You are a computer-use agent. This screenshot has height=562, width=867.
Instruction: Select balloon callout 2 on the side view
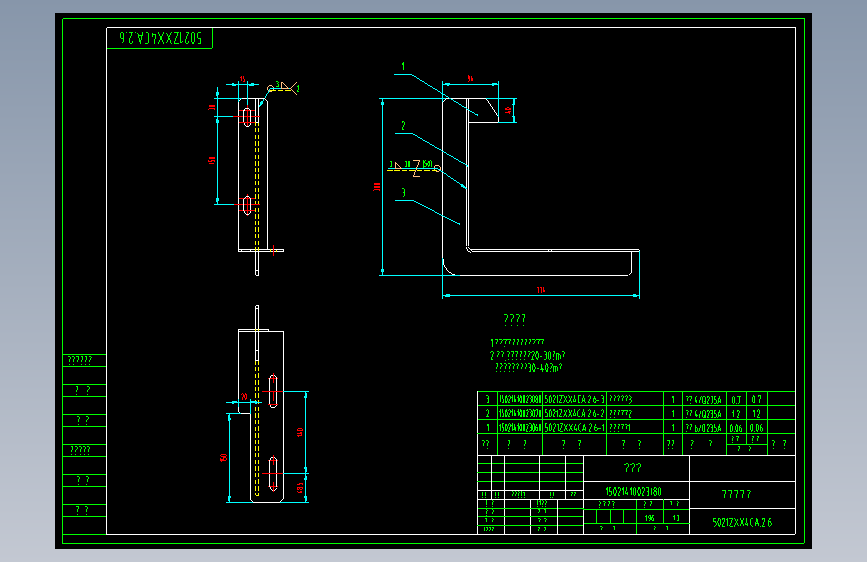pyautogui.click(x=404, y=126)
